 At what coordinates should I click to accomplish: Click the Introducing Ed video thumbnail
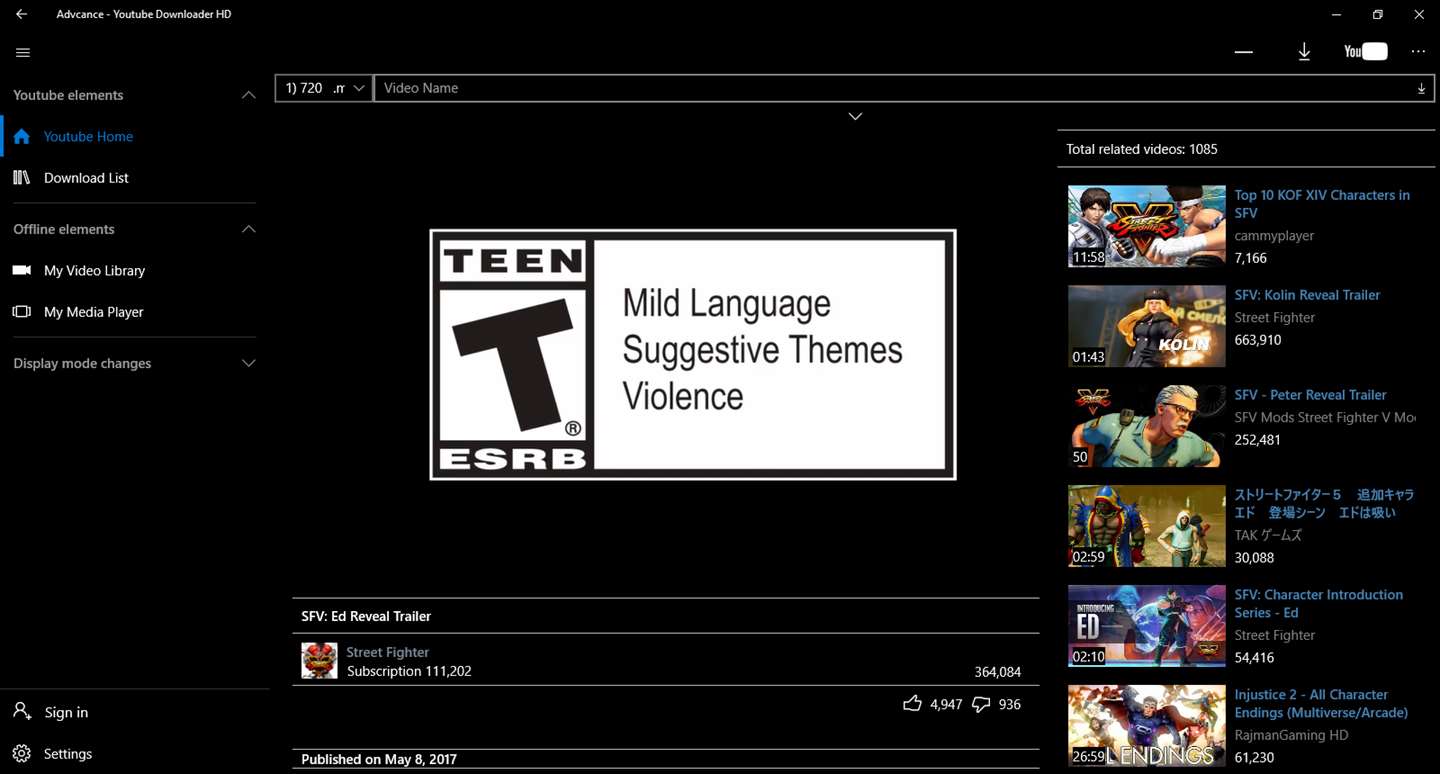[x=1146, y=626]
